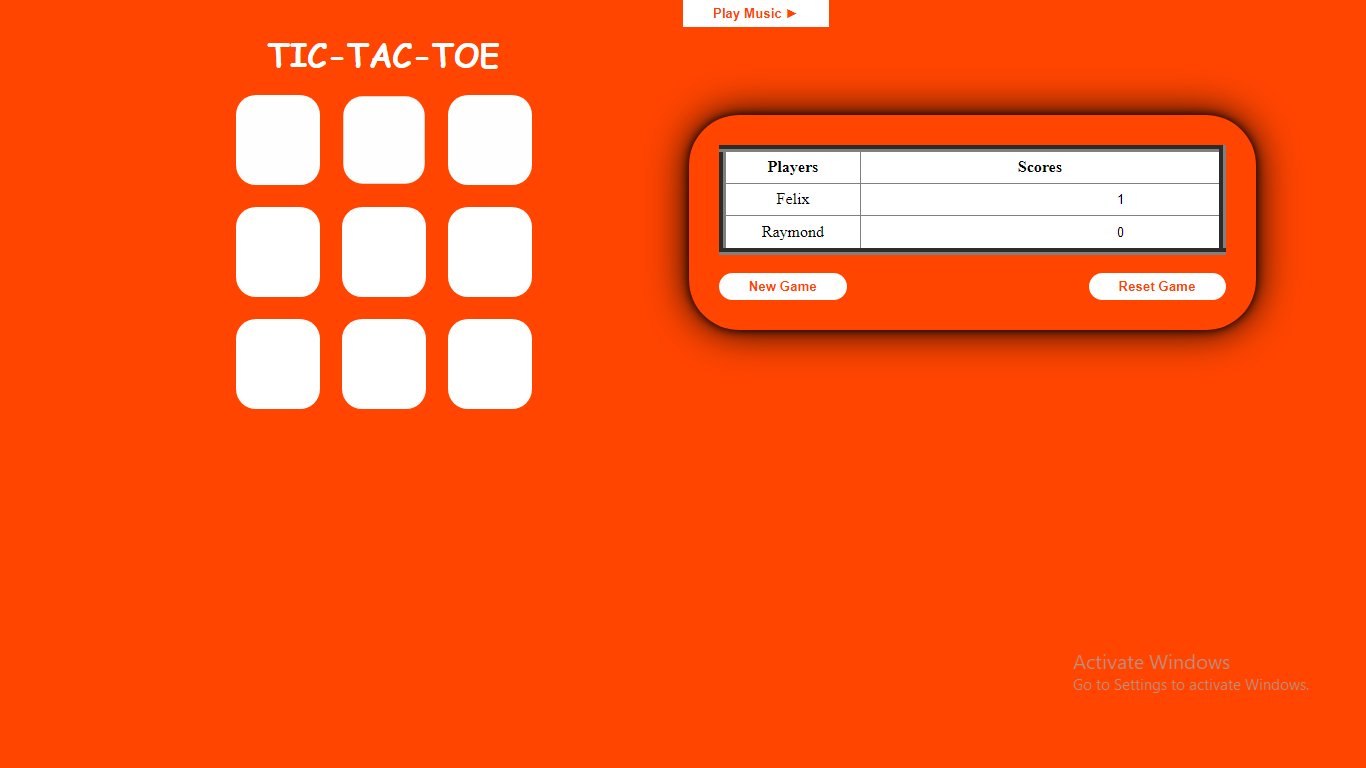Place a mark in the top-right cell
The width and height of the screenshot is (1366, 768).
pos(490,140)
